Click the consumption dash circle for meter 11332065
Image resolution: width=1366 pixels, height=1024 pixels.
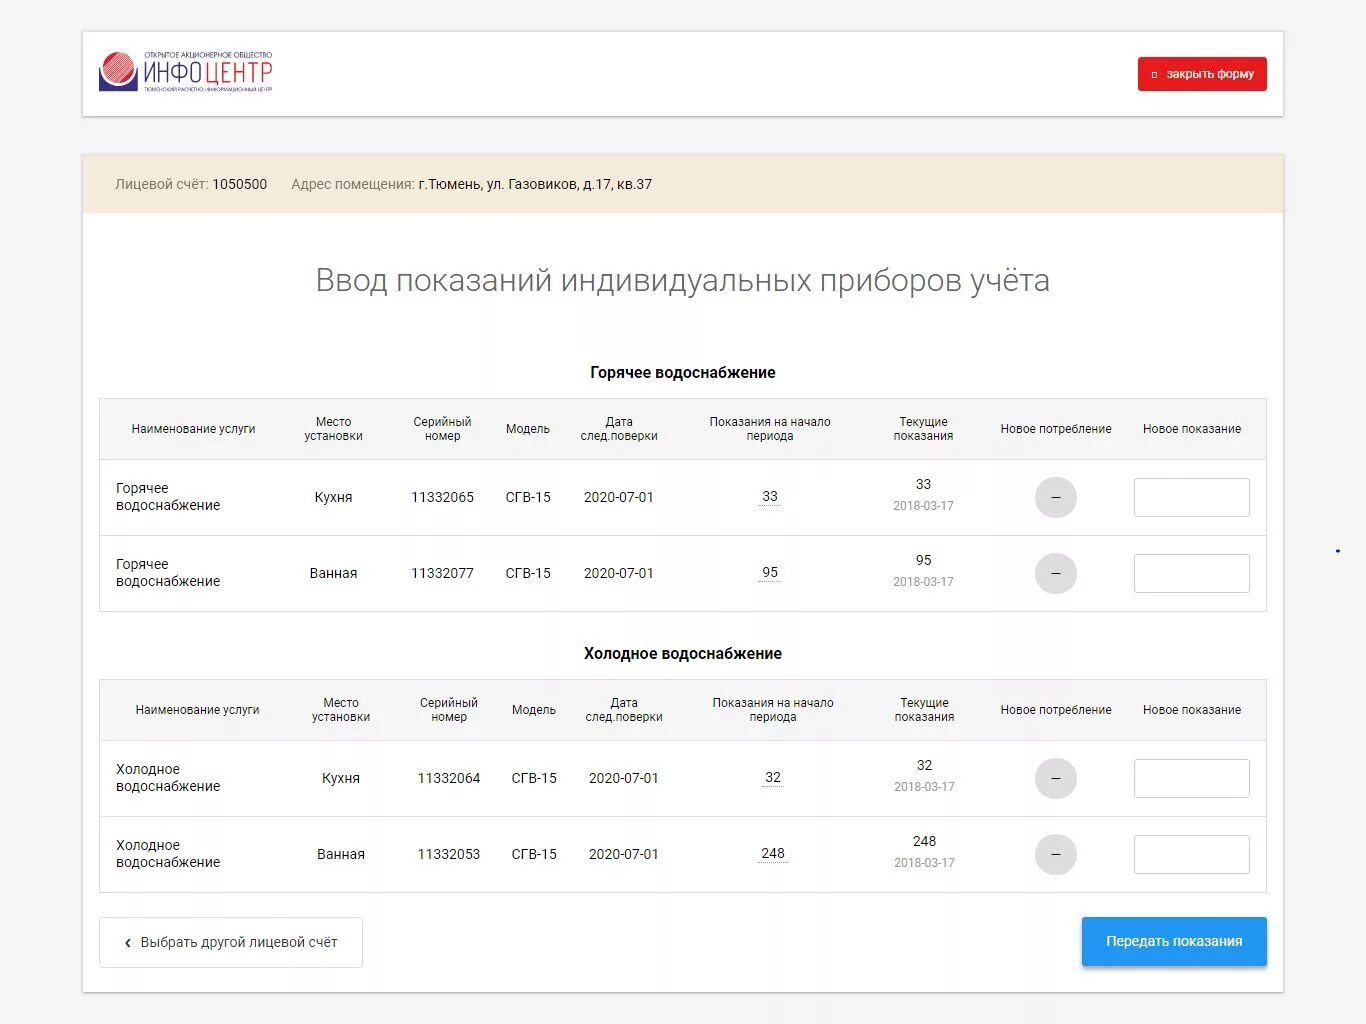coord(1056,497)
